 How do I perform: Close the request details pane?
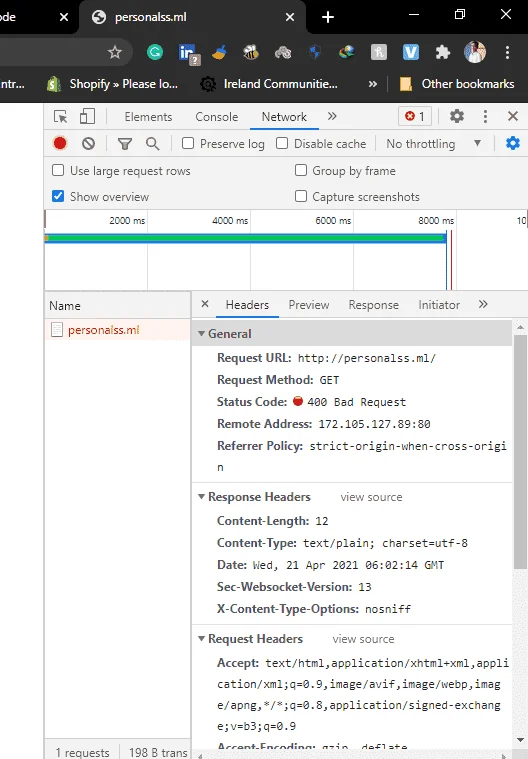[x=205, y=304]
